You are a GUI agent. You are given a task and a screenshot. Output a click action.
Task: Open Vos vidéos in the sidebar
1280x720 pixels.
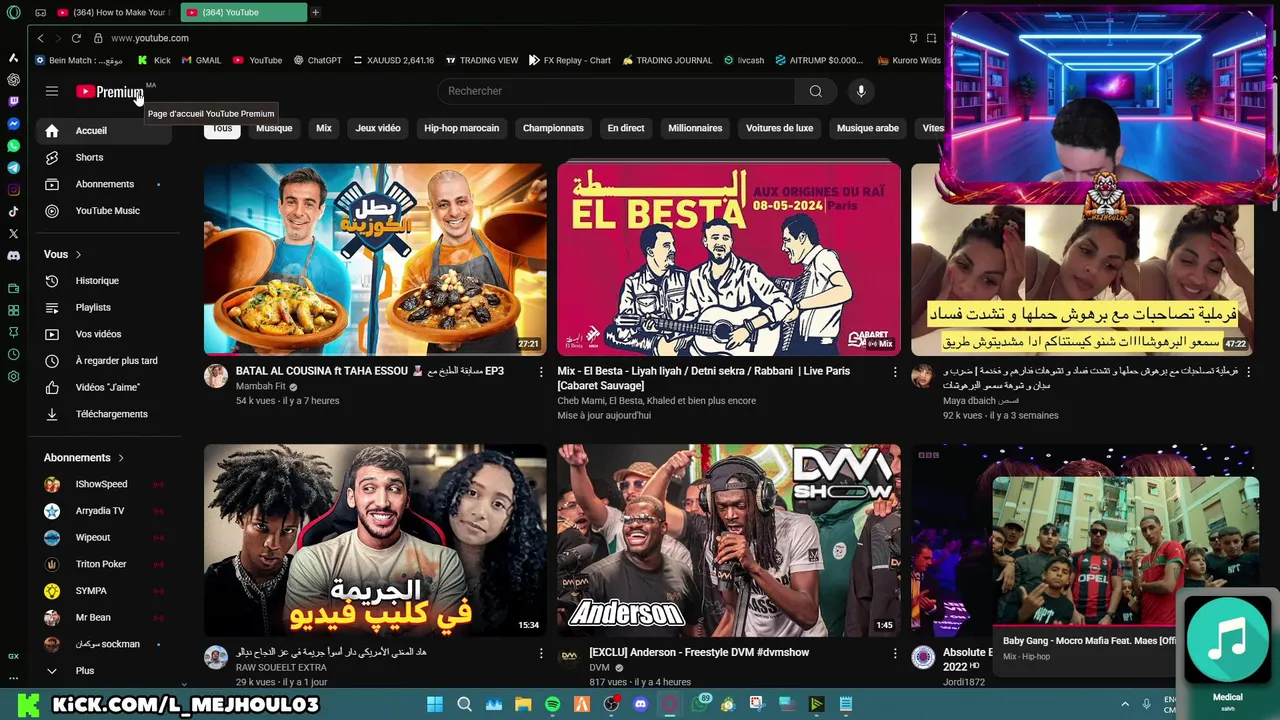click(104, 334)
